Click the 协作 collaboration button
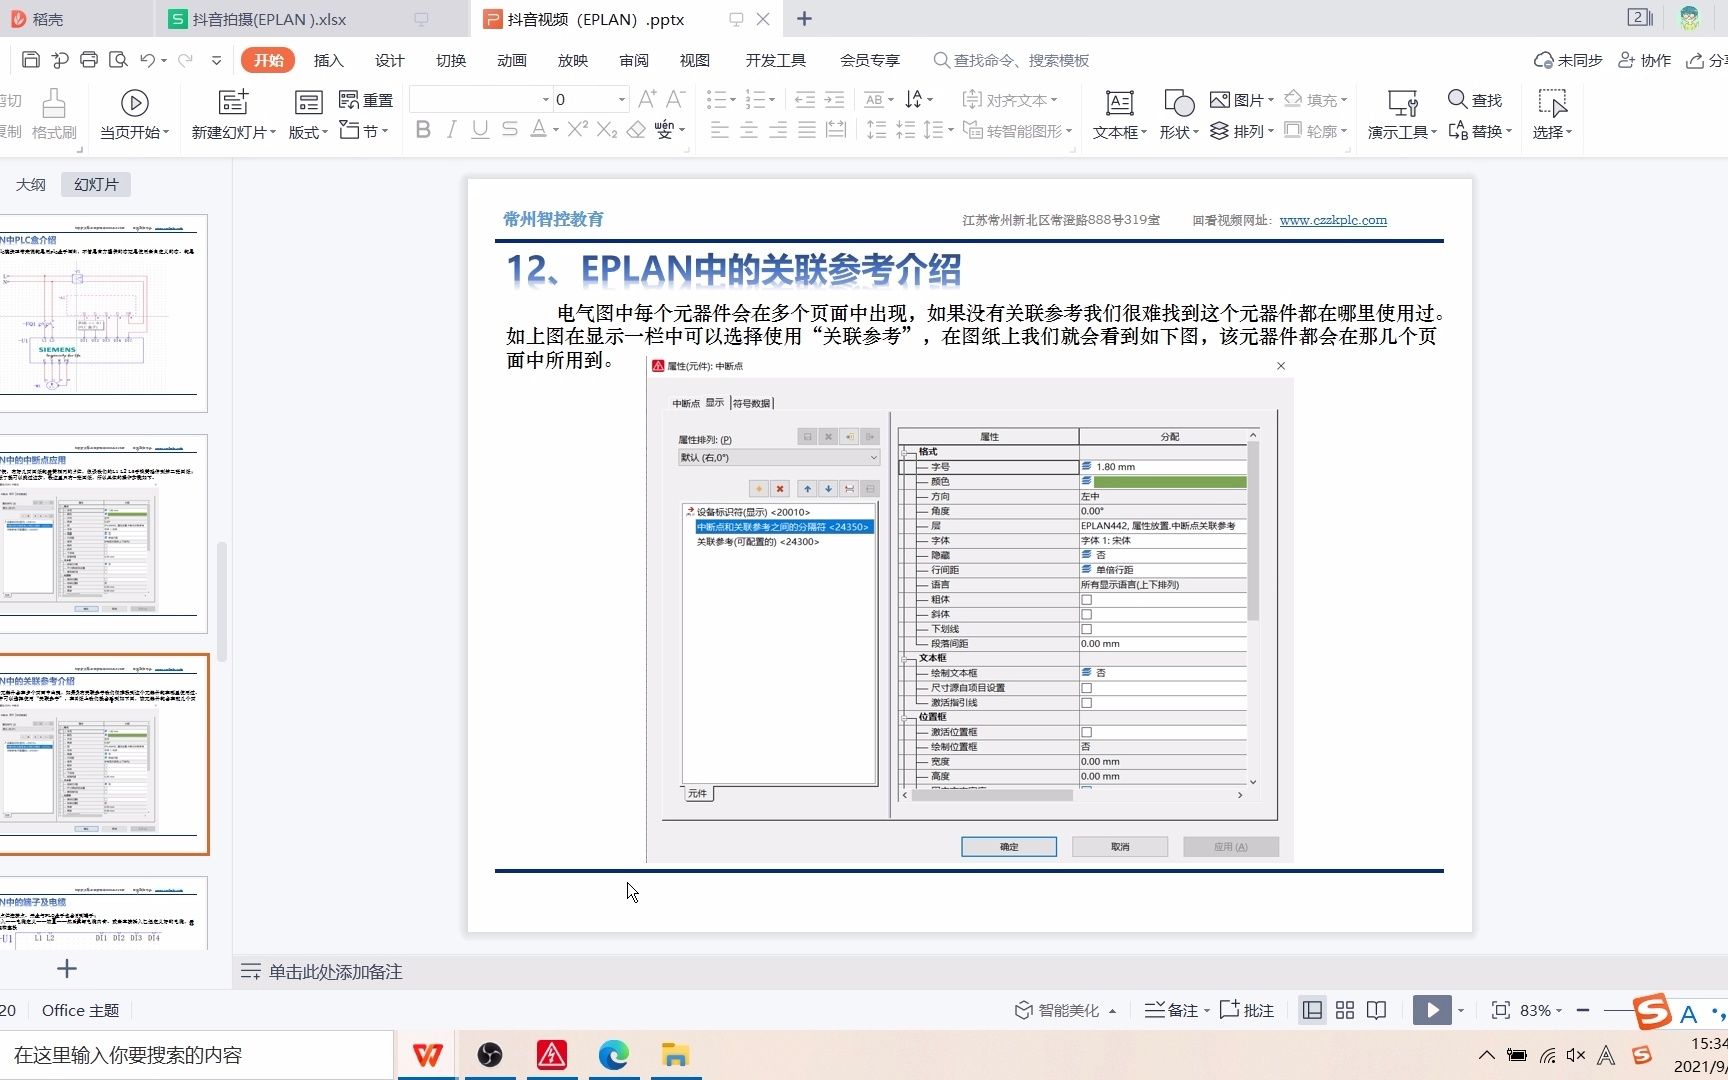The image size is (1728, 1080). (x=1645, y=60)
